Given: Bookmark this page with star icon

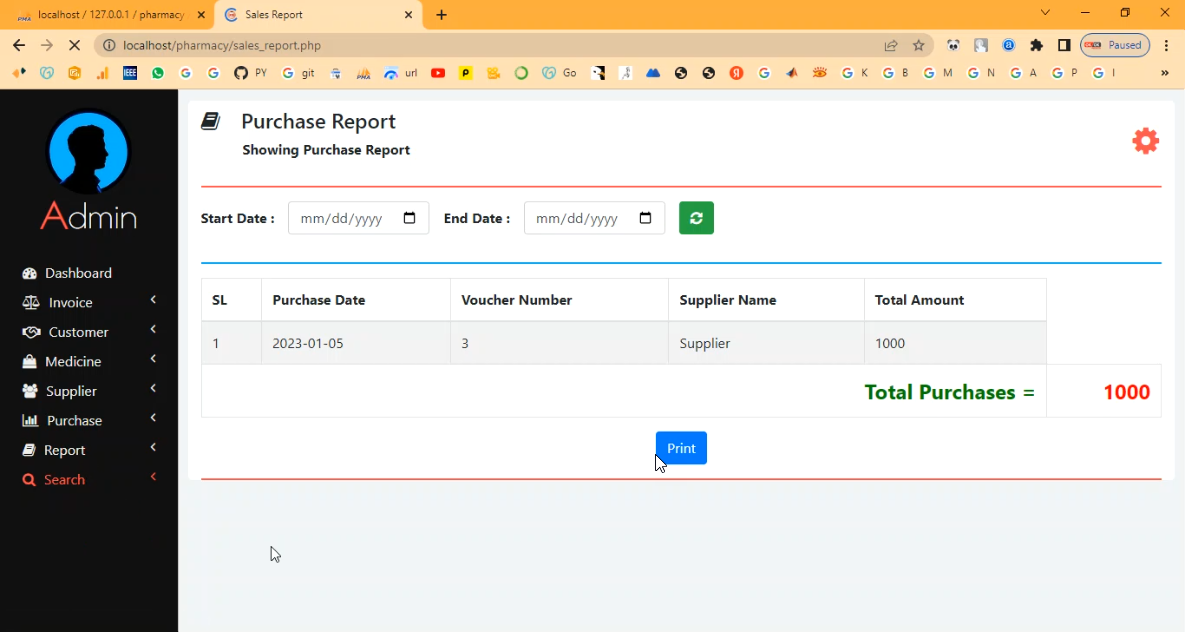Looking at the screenshot, I should (918, 45).
